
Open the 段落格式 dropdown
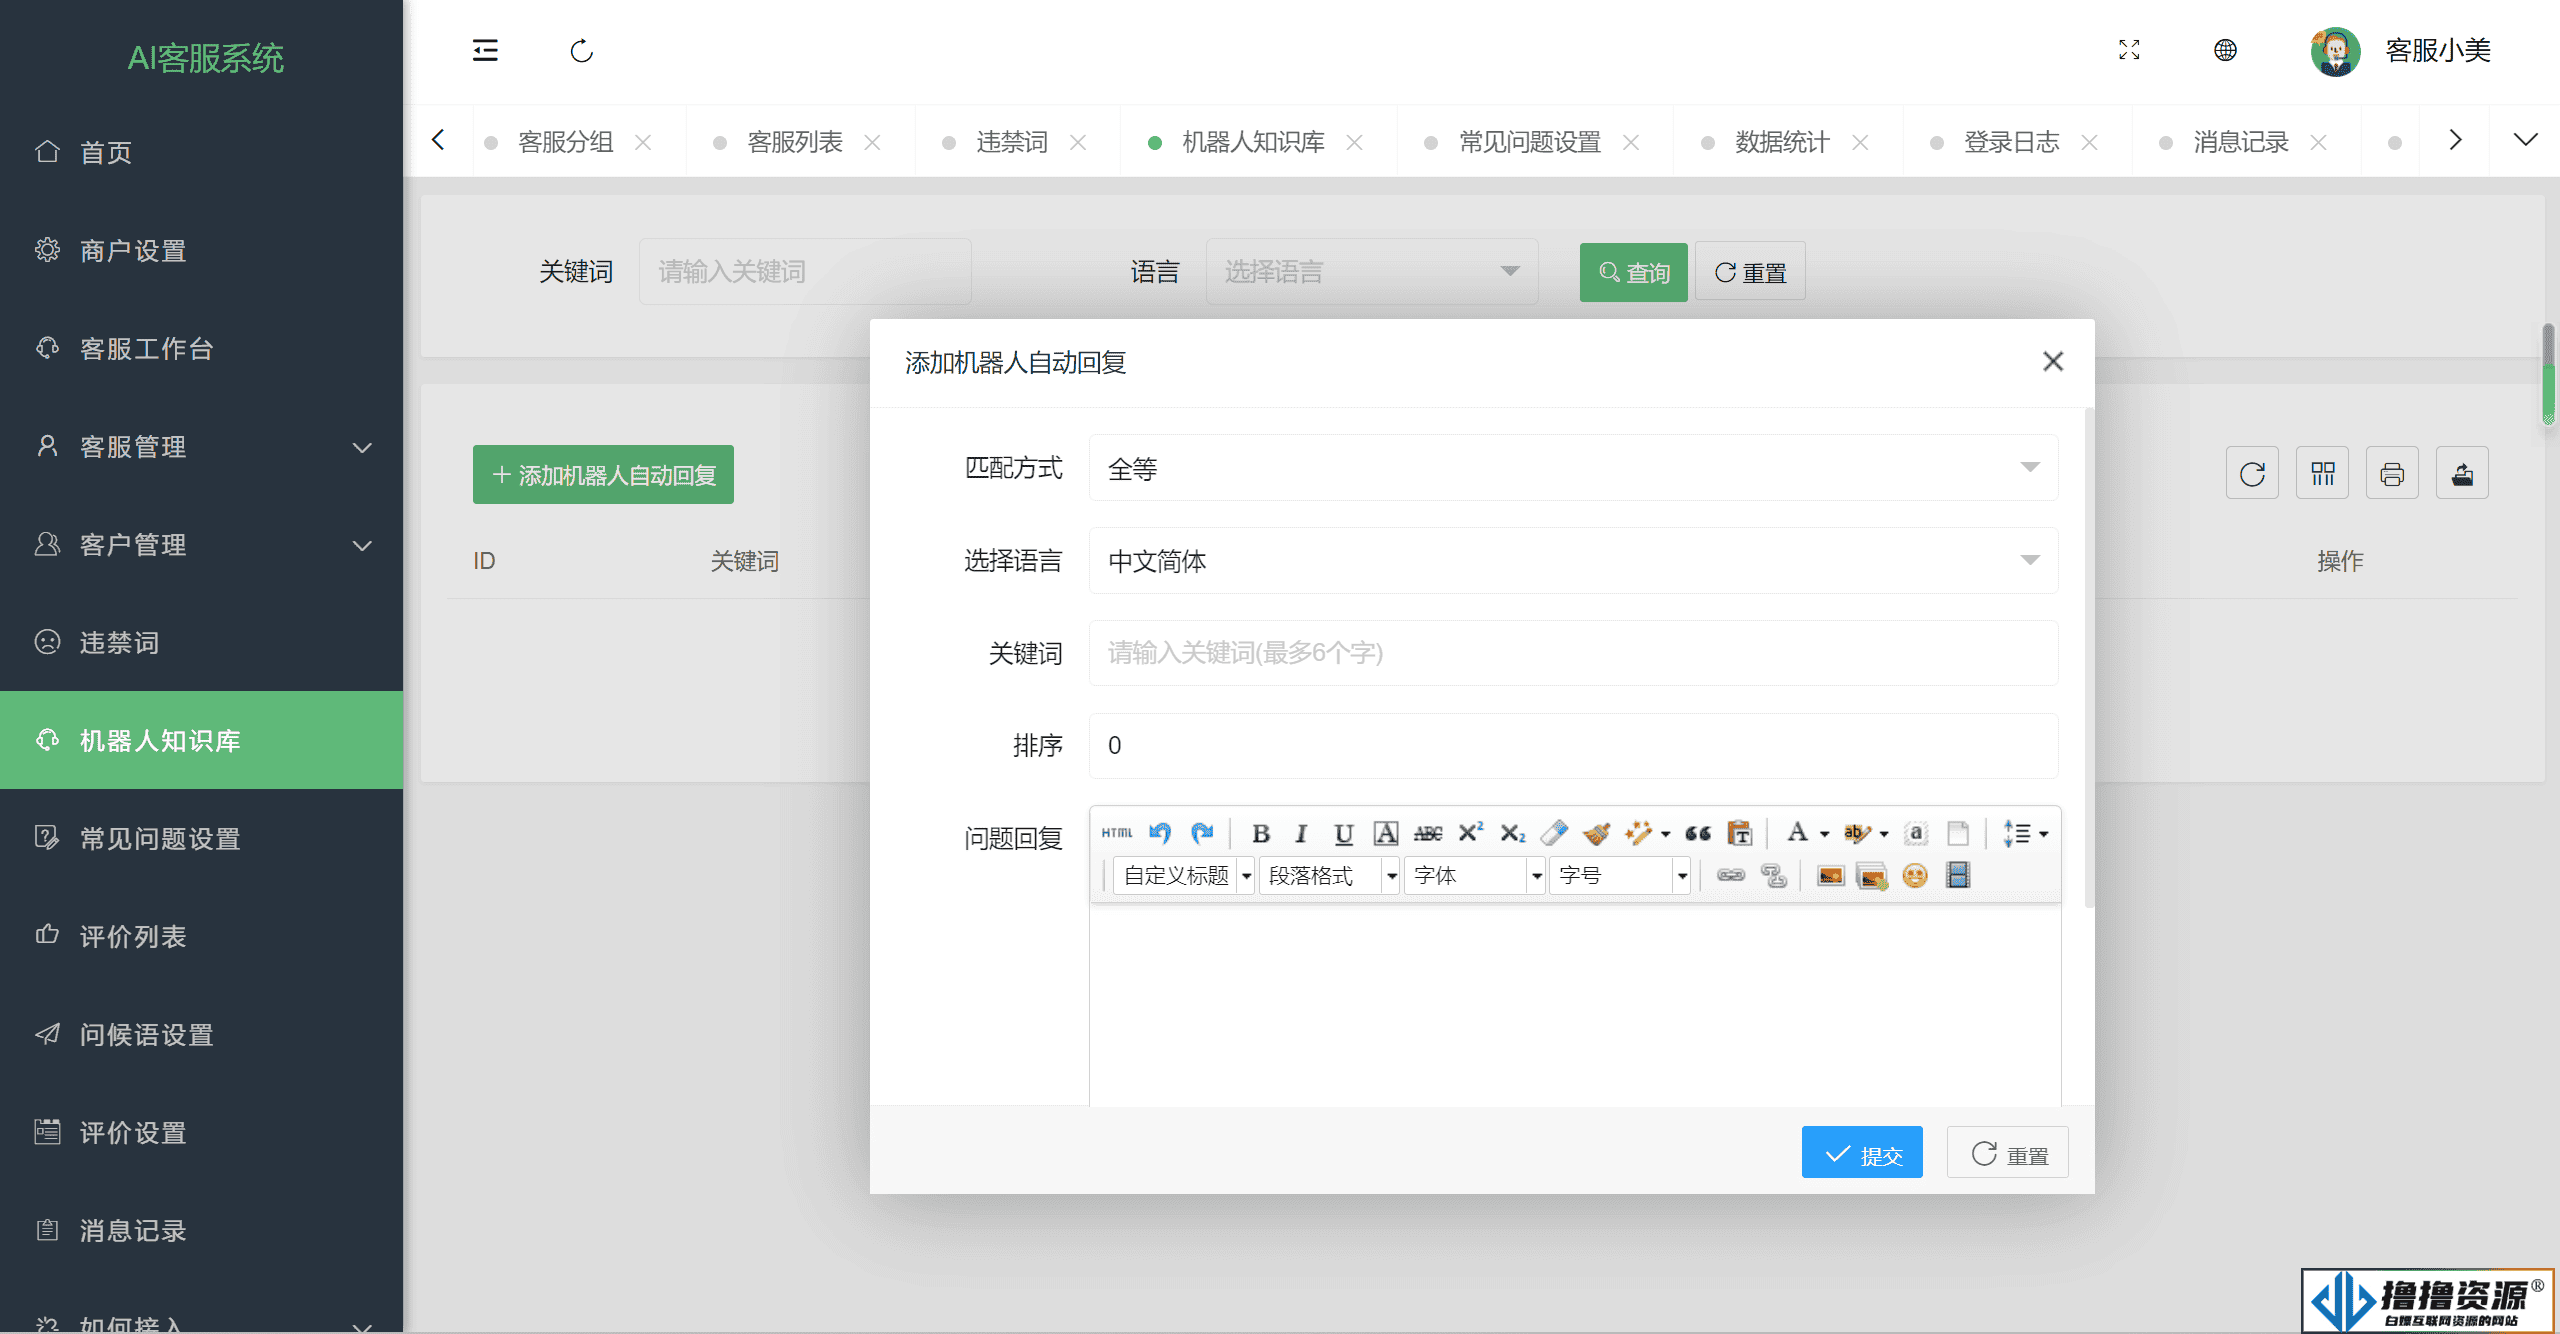1329,876
